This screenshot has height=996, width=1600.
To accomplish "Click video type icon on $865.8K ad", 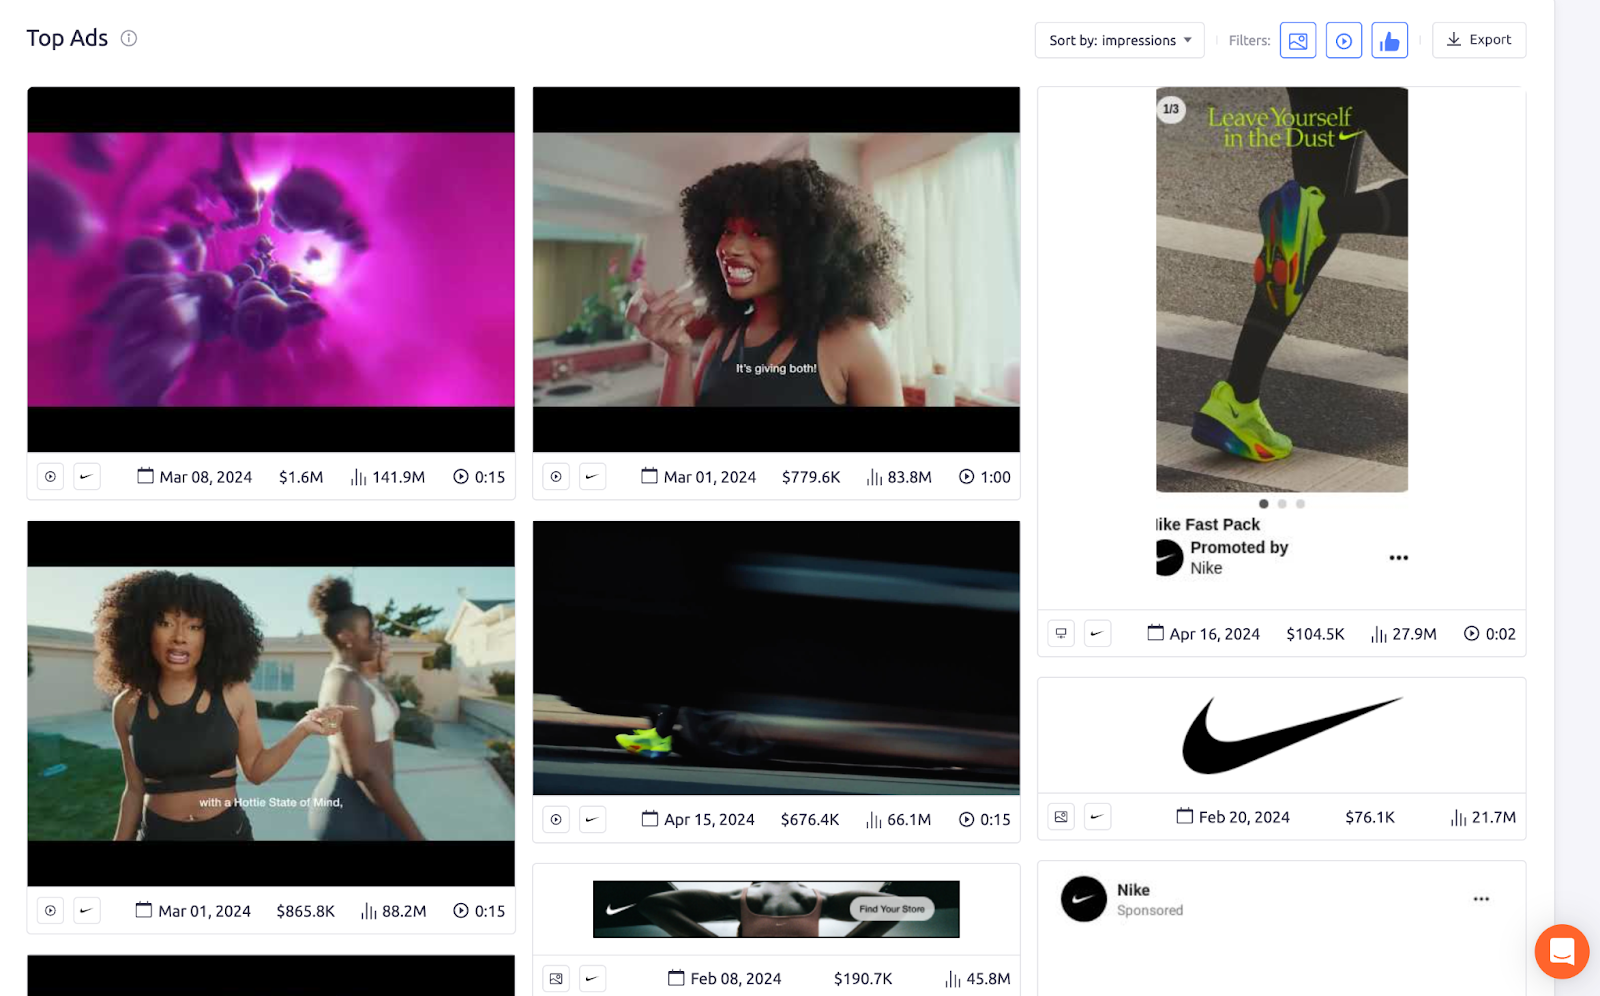I will [51, 911].
